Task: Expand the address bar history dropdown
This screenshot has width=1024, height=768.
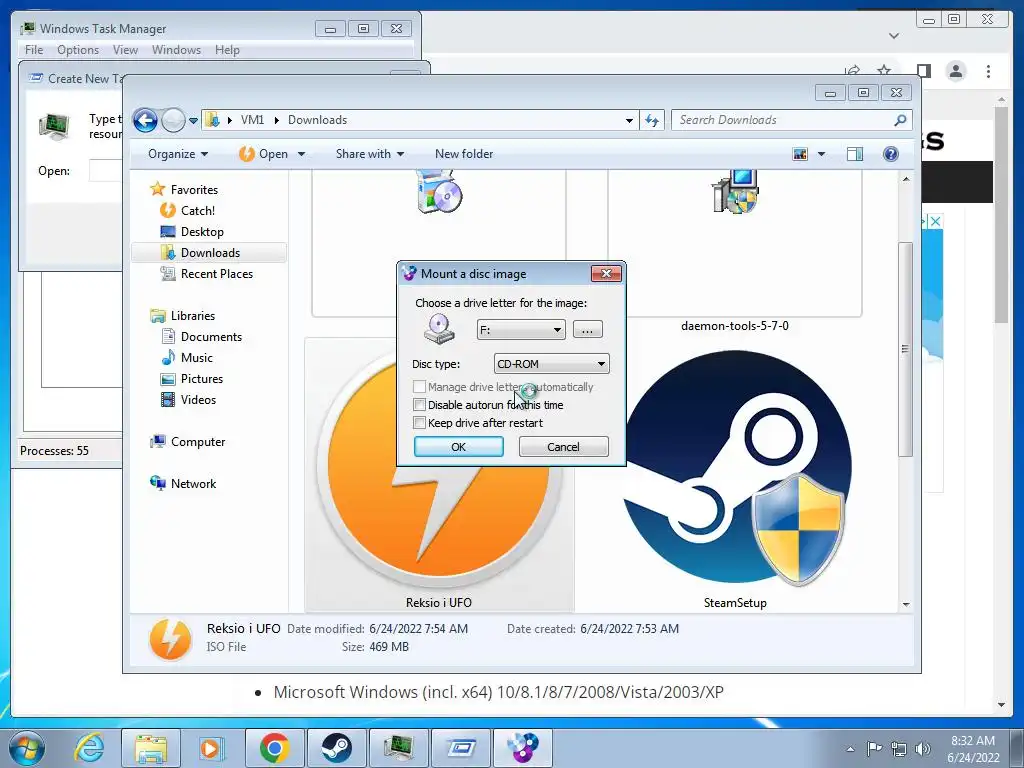Action: [629, 120]
